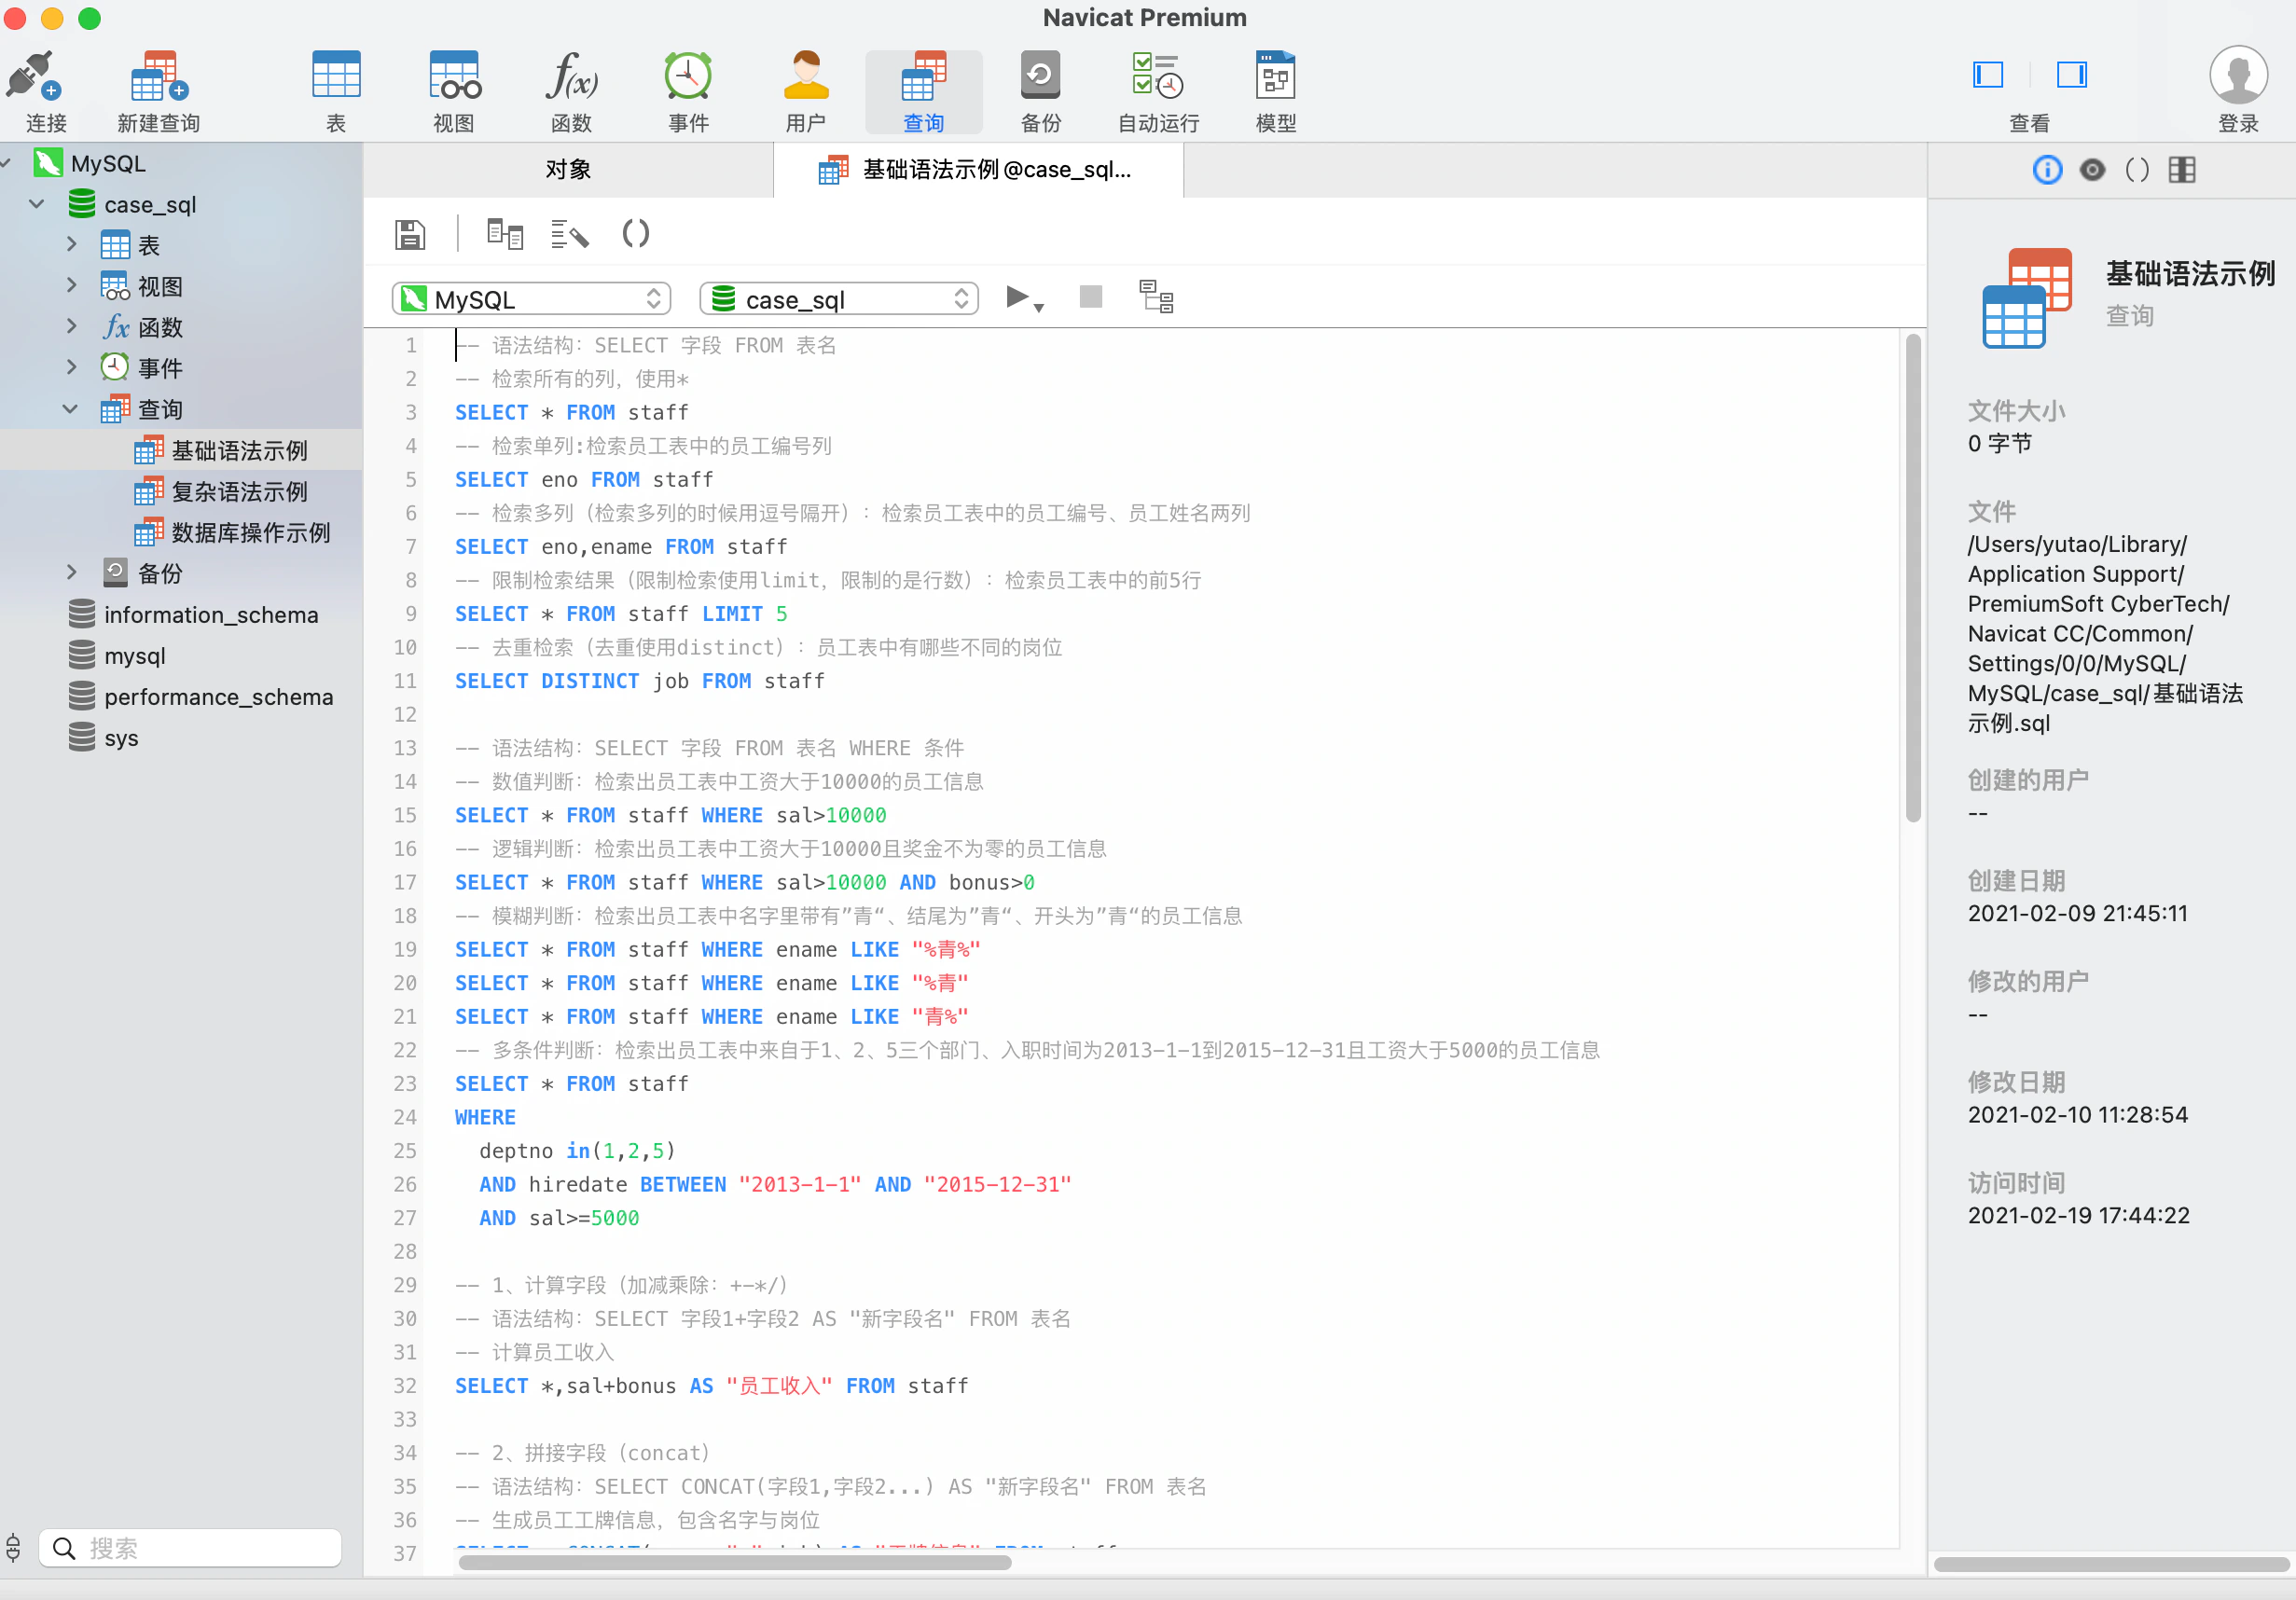Image resolution: width=2296 pixels, height=1600 pixels.
Task: Click the 'AND sal>=5000' line
Action: click(559, 1218)
